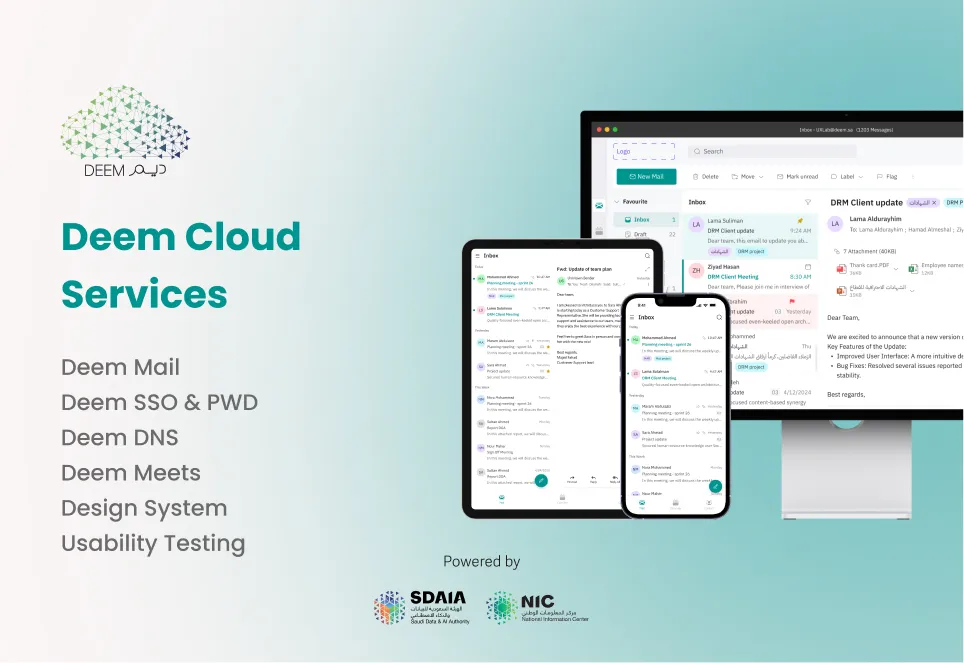This screenshot has height=663, width=964.
Task: Click the pin icon on Lama Suliman email
Action: [x=800, y=220]
